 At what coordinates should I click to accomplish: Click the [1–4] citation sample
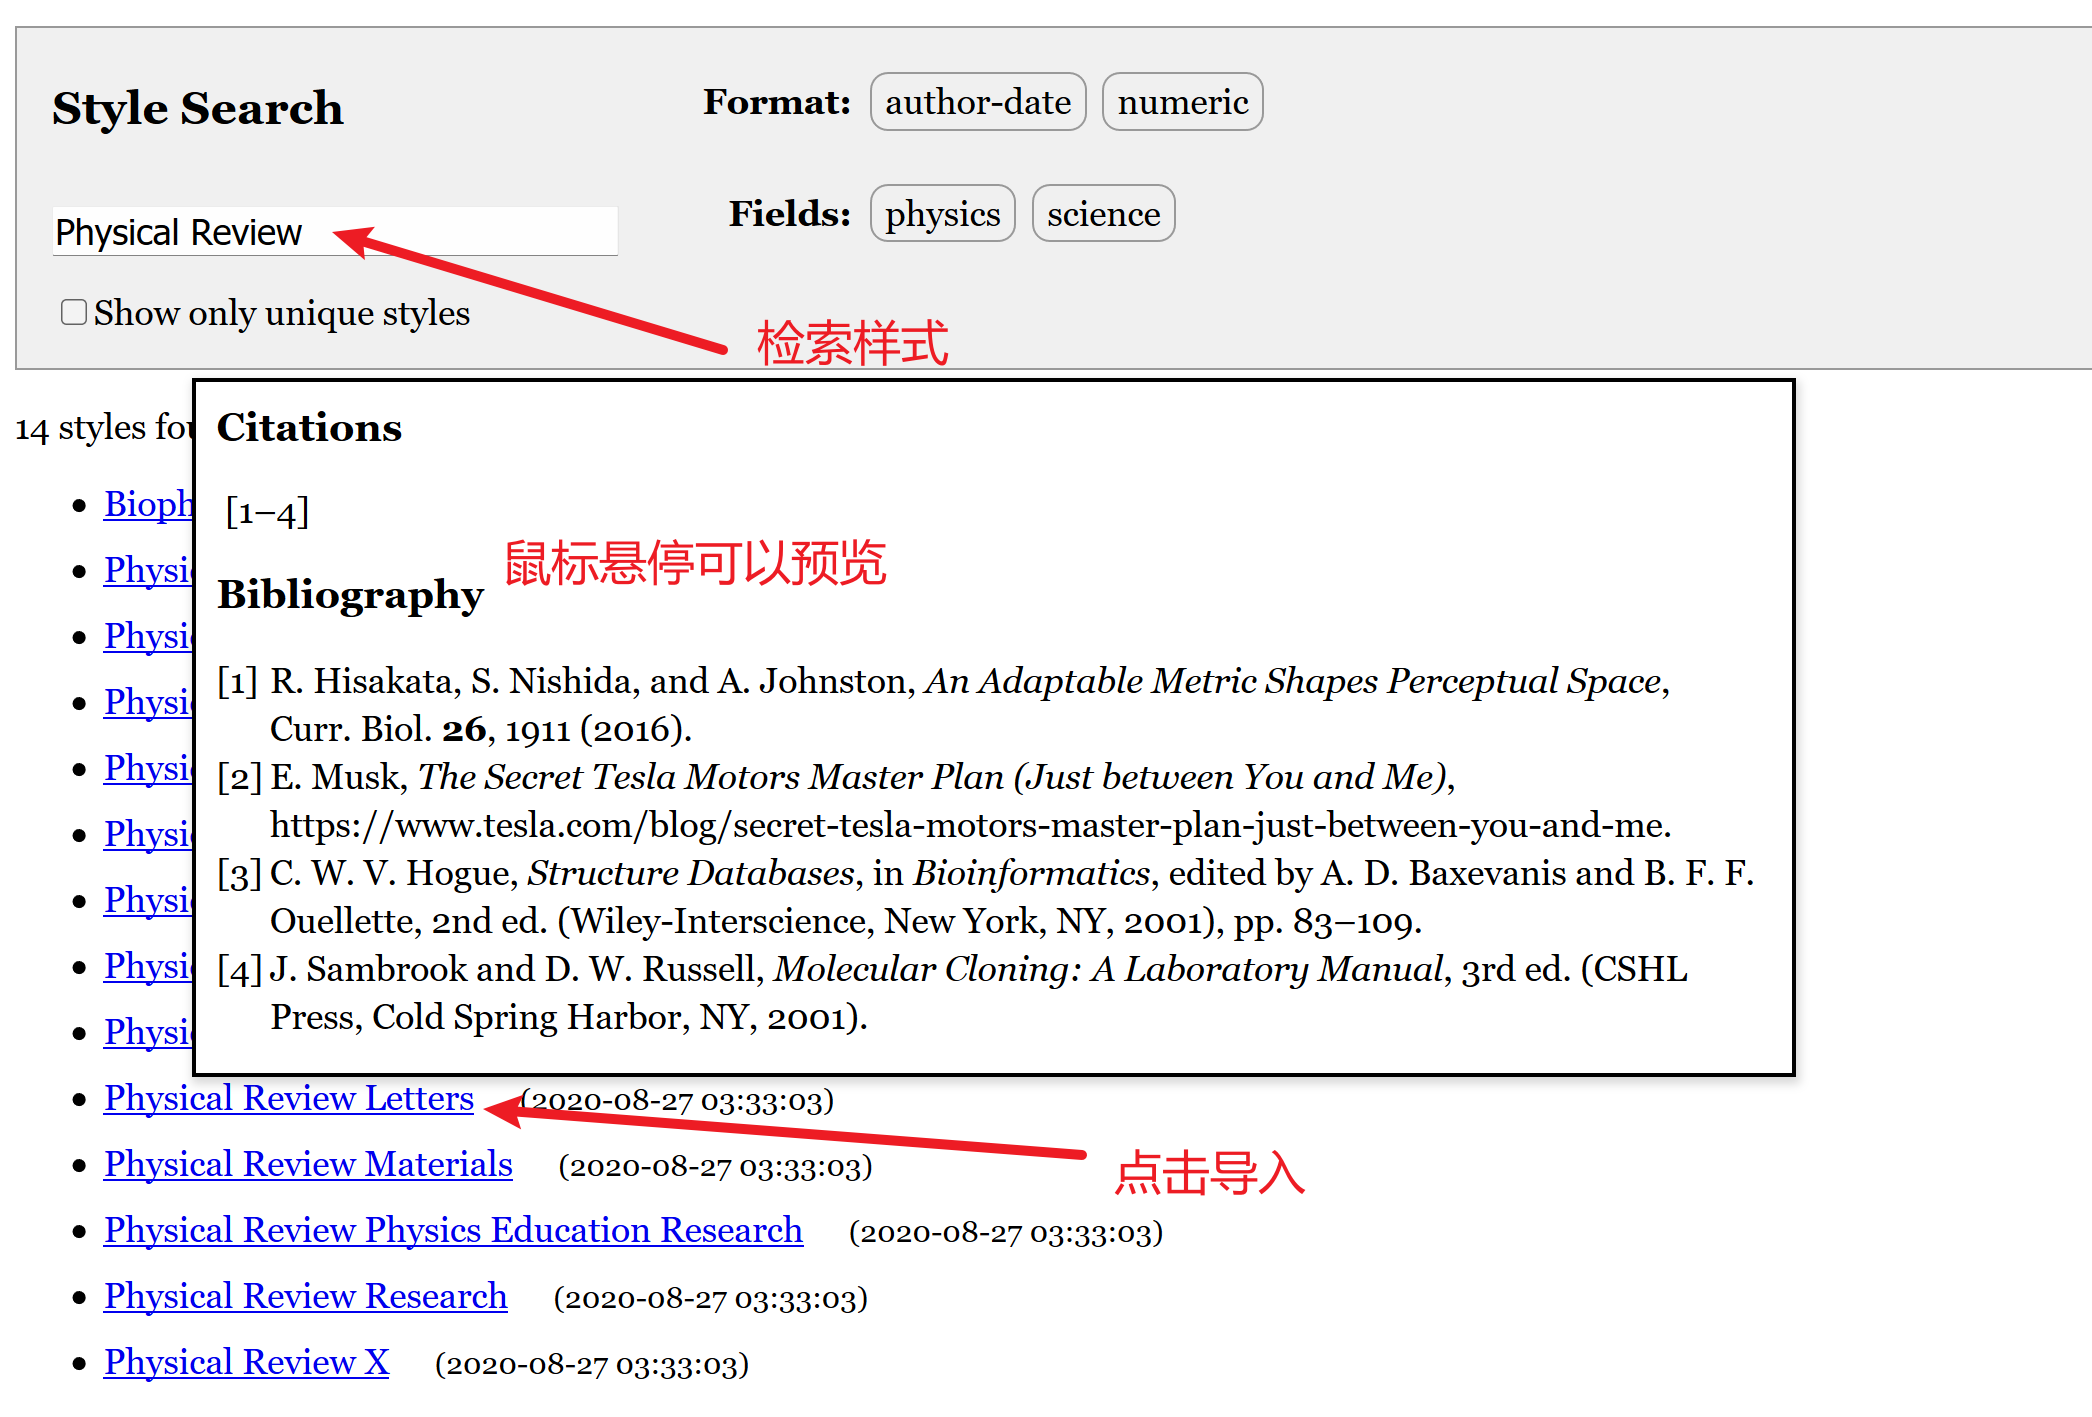click(x=267, y=512)
